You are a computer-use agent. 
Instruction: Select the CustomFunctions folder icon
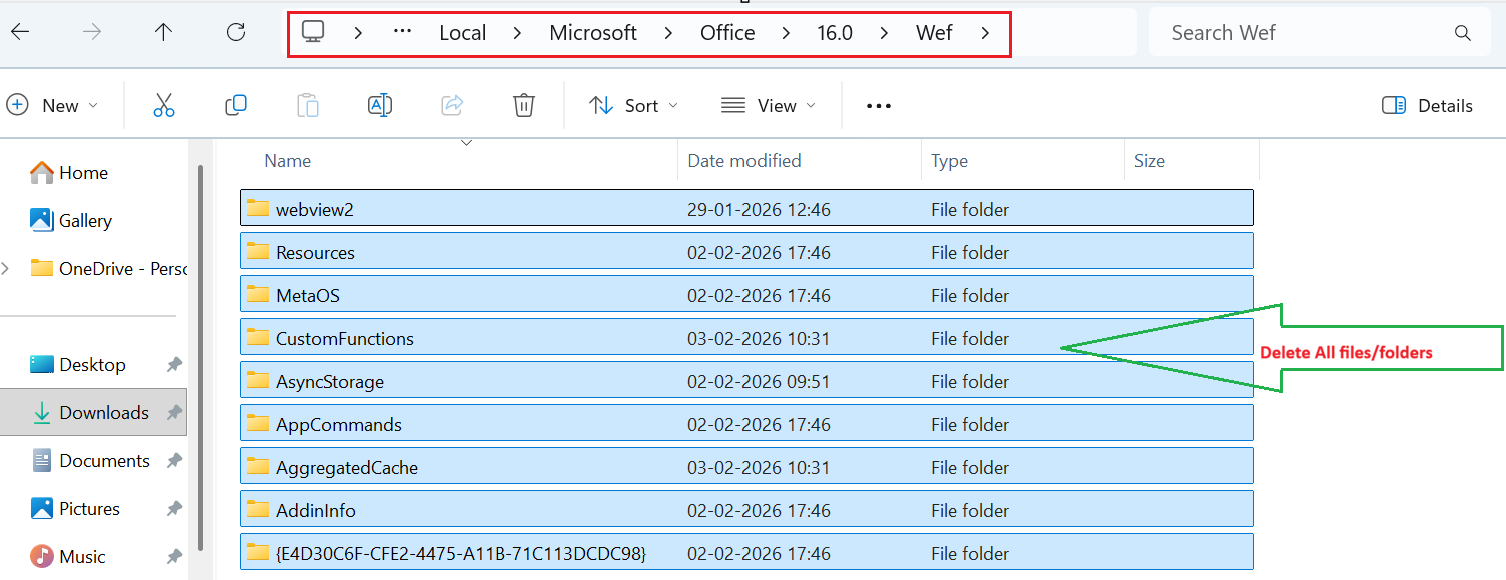[259, 337]
